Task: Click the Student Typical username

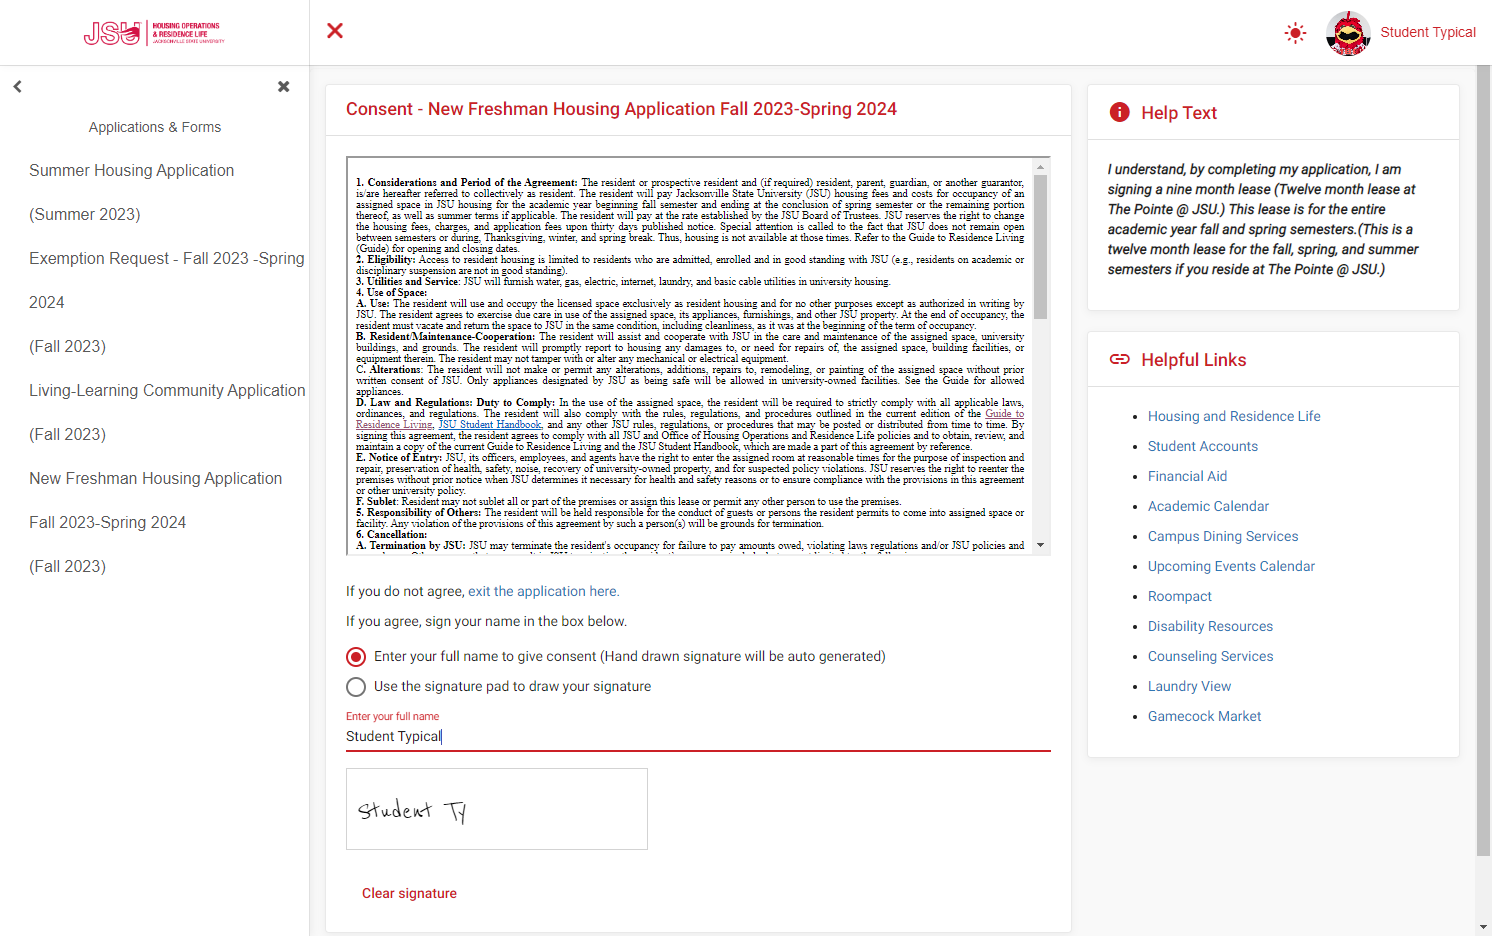Action: (x=1427, y=32)
